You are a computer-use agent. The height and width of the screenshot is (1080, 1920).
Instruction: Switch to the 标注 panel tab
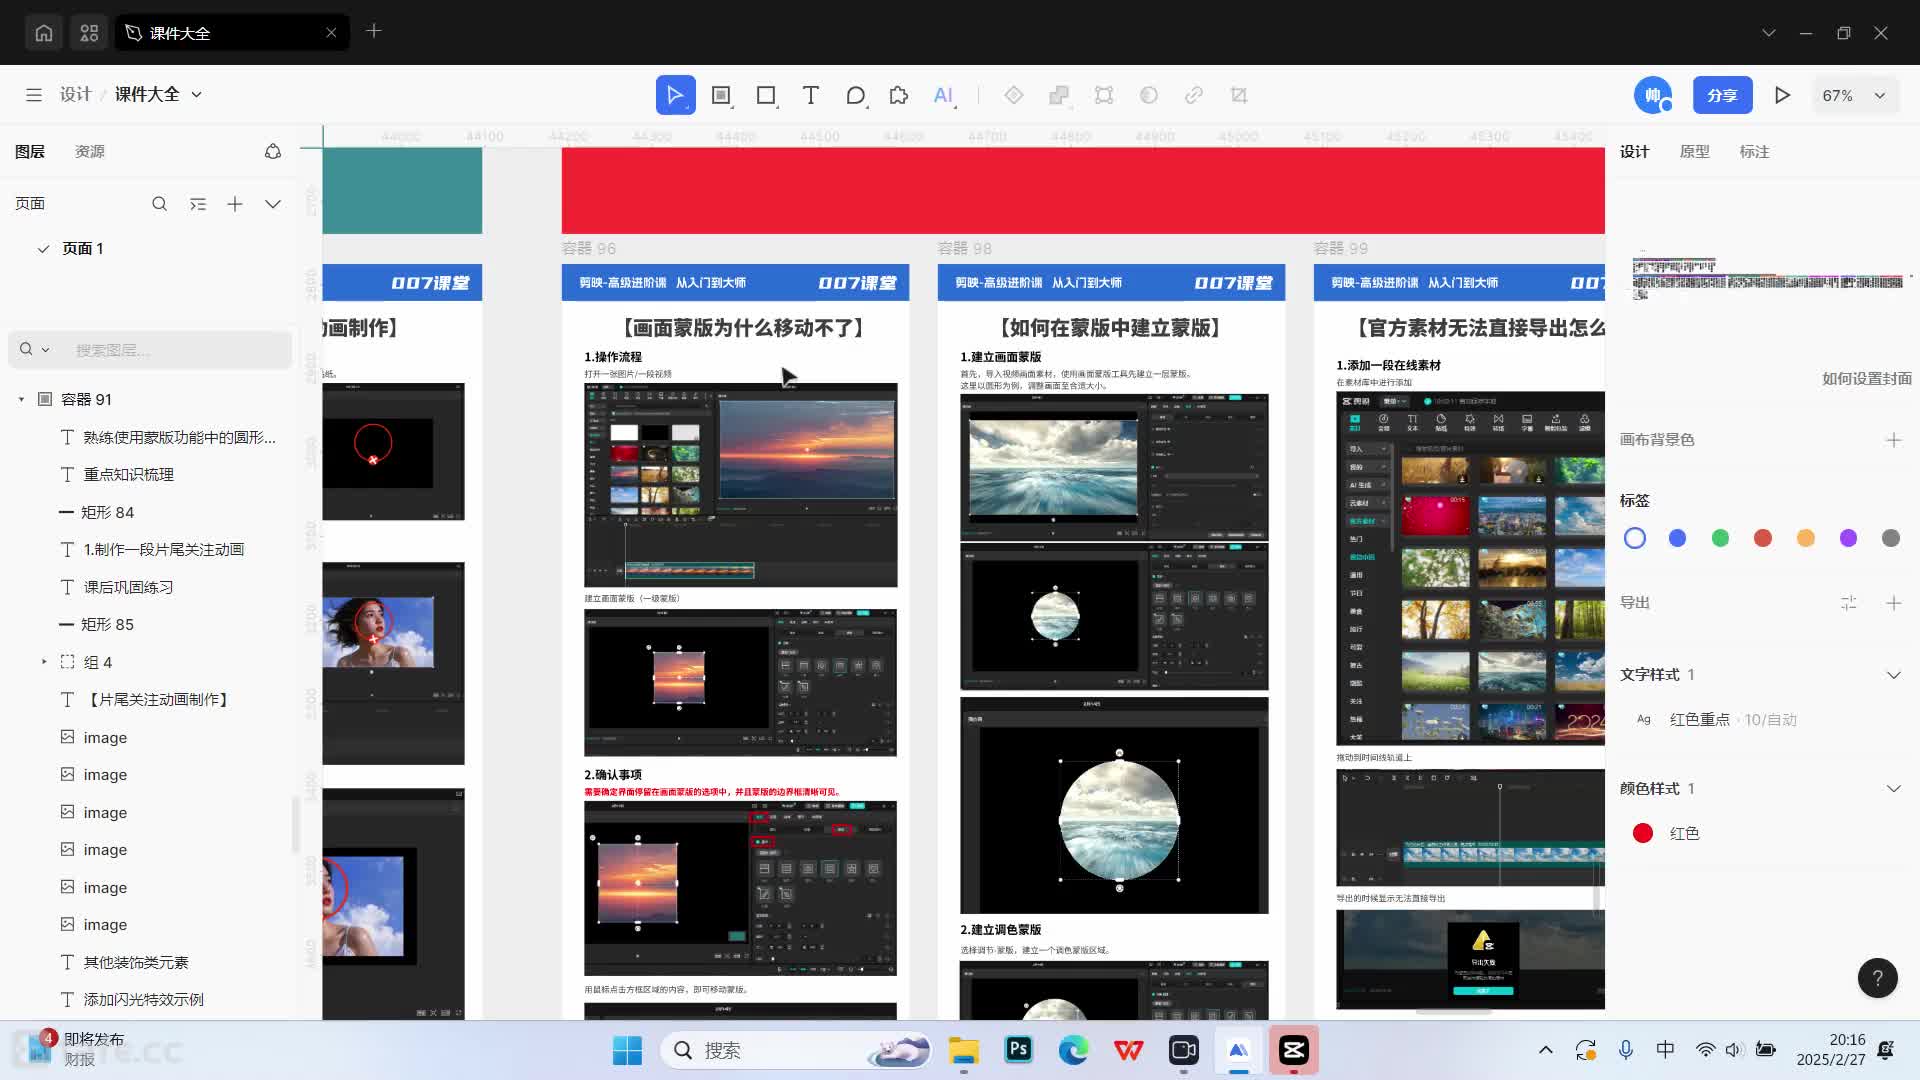pos(1755,152)
